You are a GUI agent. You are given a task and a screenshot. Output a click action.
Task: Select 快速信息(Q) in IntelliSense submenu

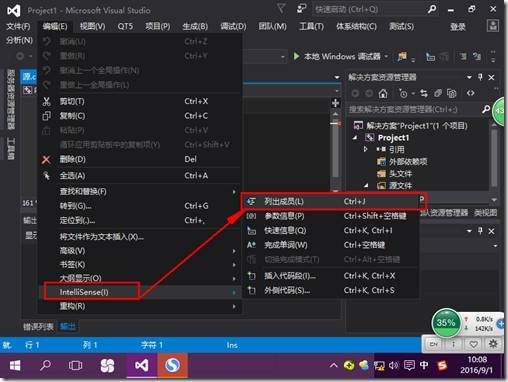[332, 230]
